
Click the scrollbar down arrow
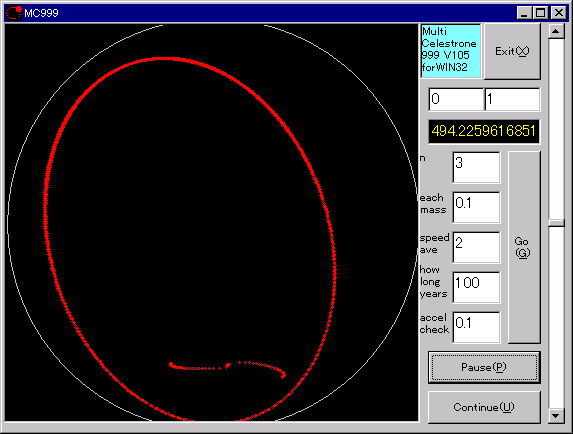click(556, 416)
